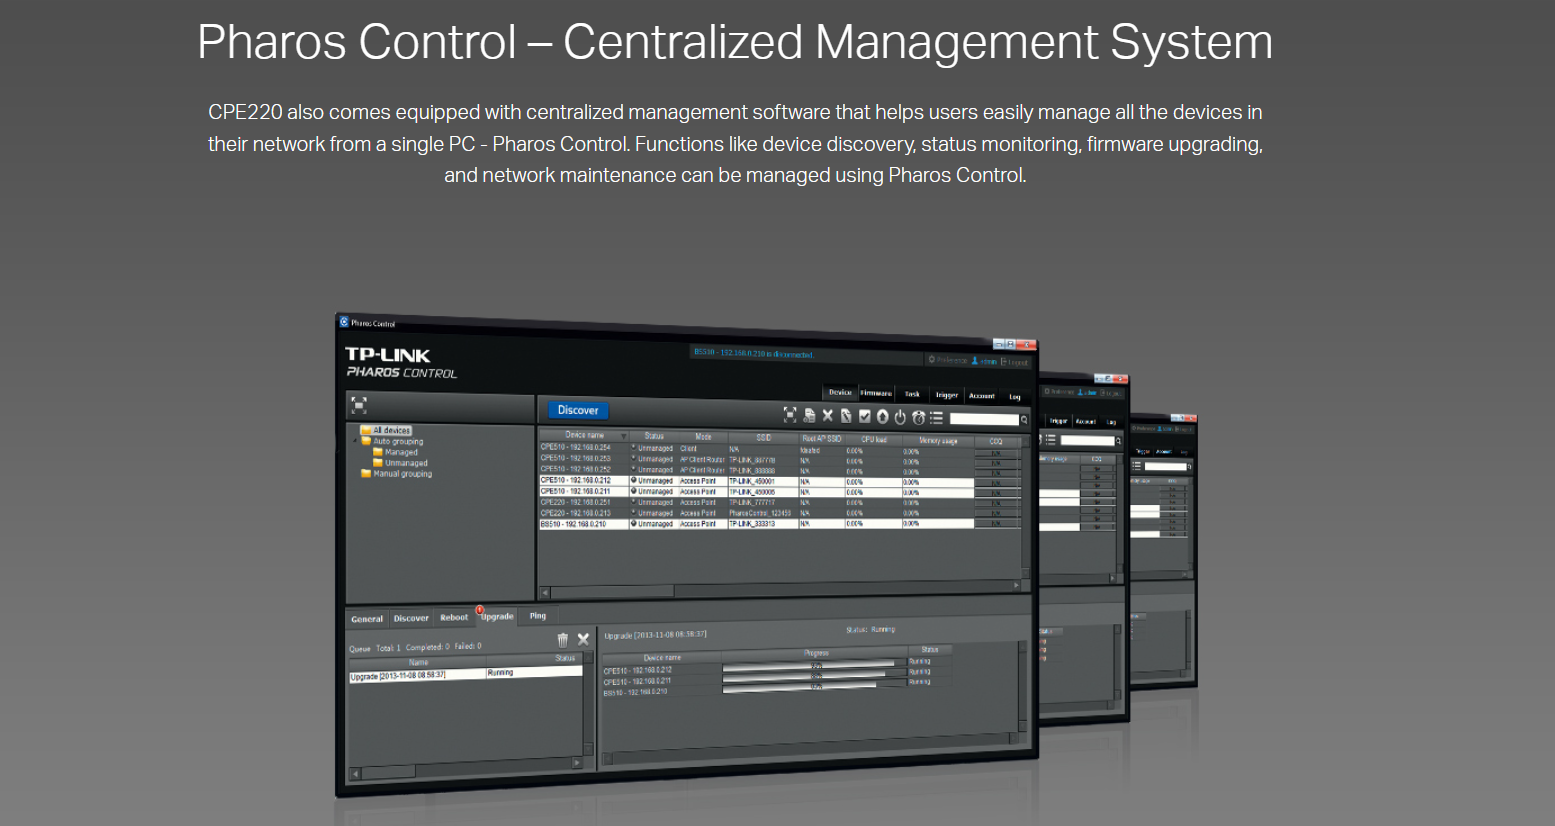Switch to the Reboot task tab

pyautogui.click(x=454, y=617)
